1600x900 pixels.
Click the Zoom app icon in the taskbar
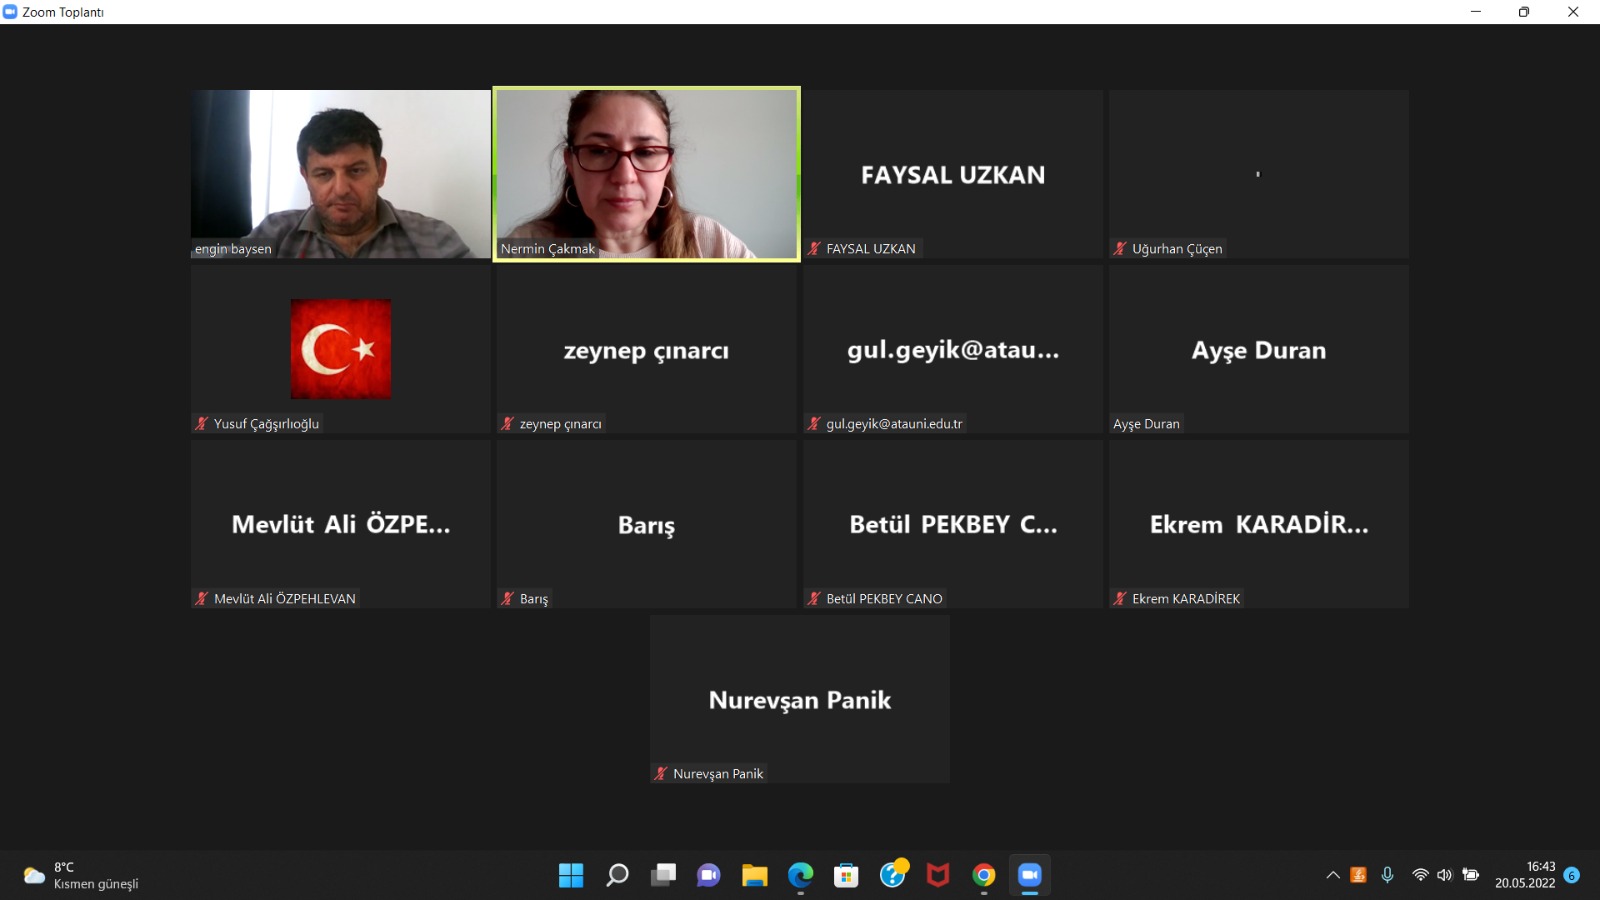click(1030, 876)
